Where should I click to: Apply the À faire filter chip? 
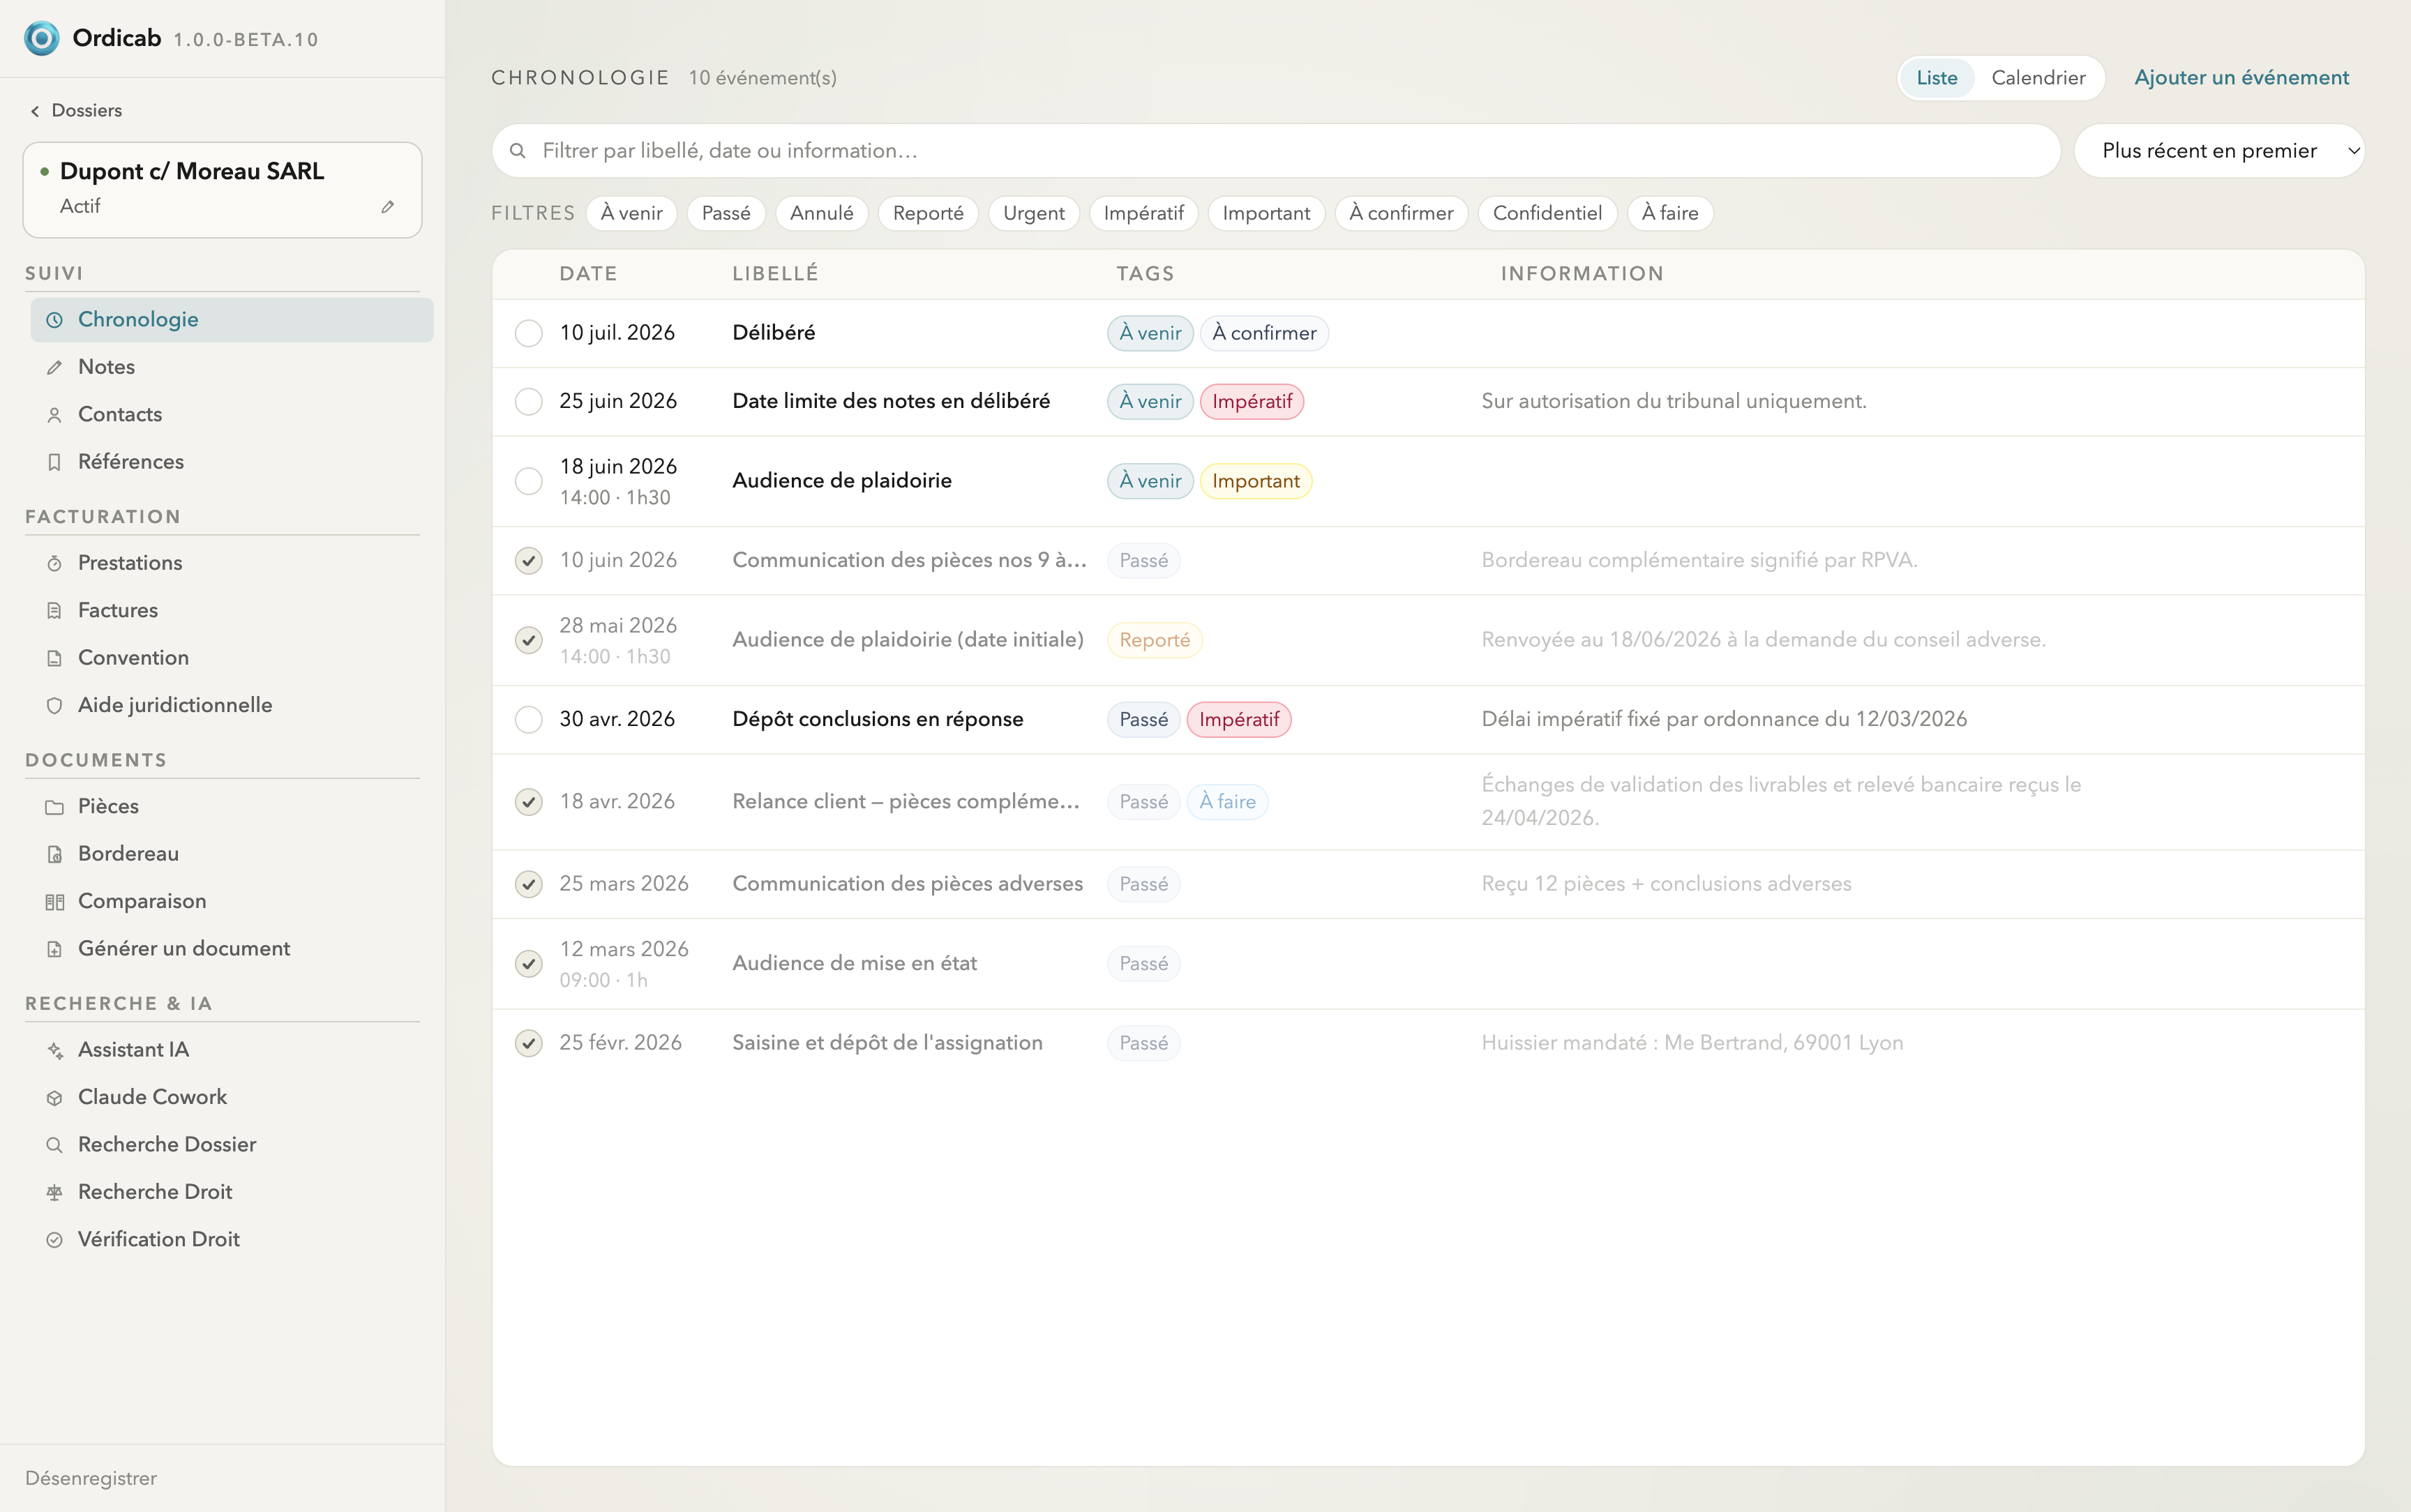tap(1670, 213)
